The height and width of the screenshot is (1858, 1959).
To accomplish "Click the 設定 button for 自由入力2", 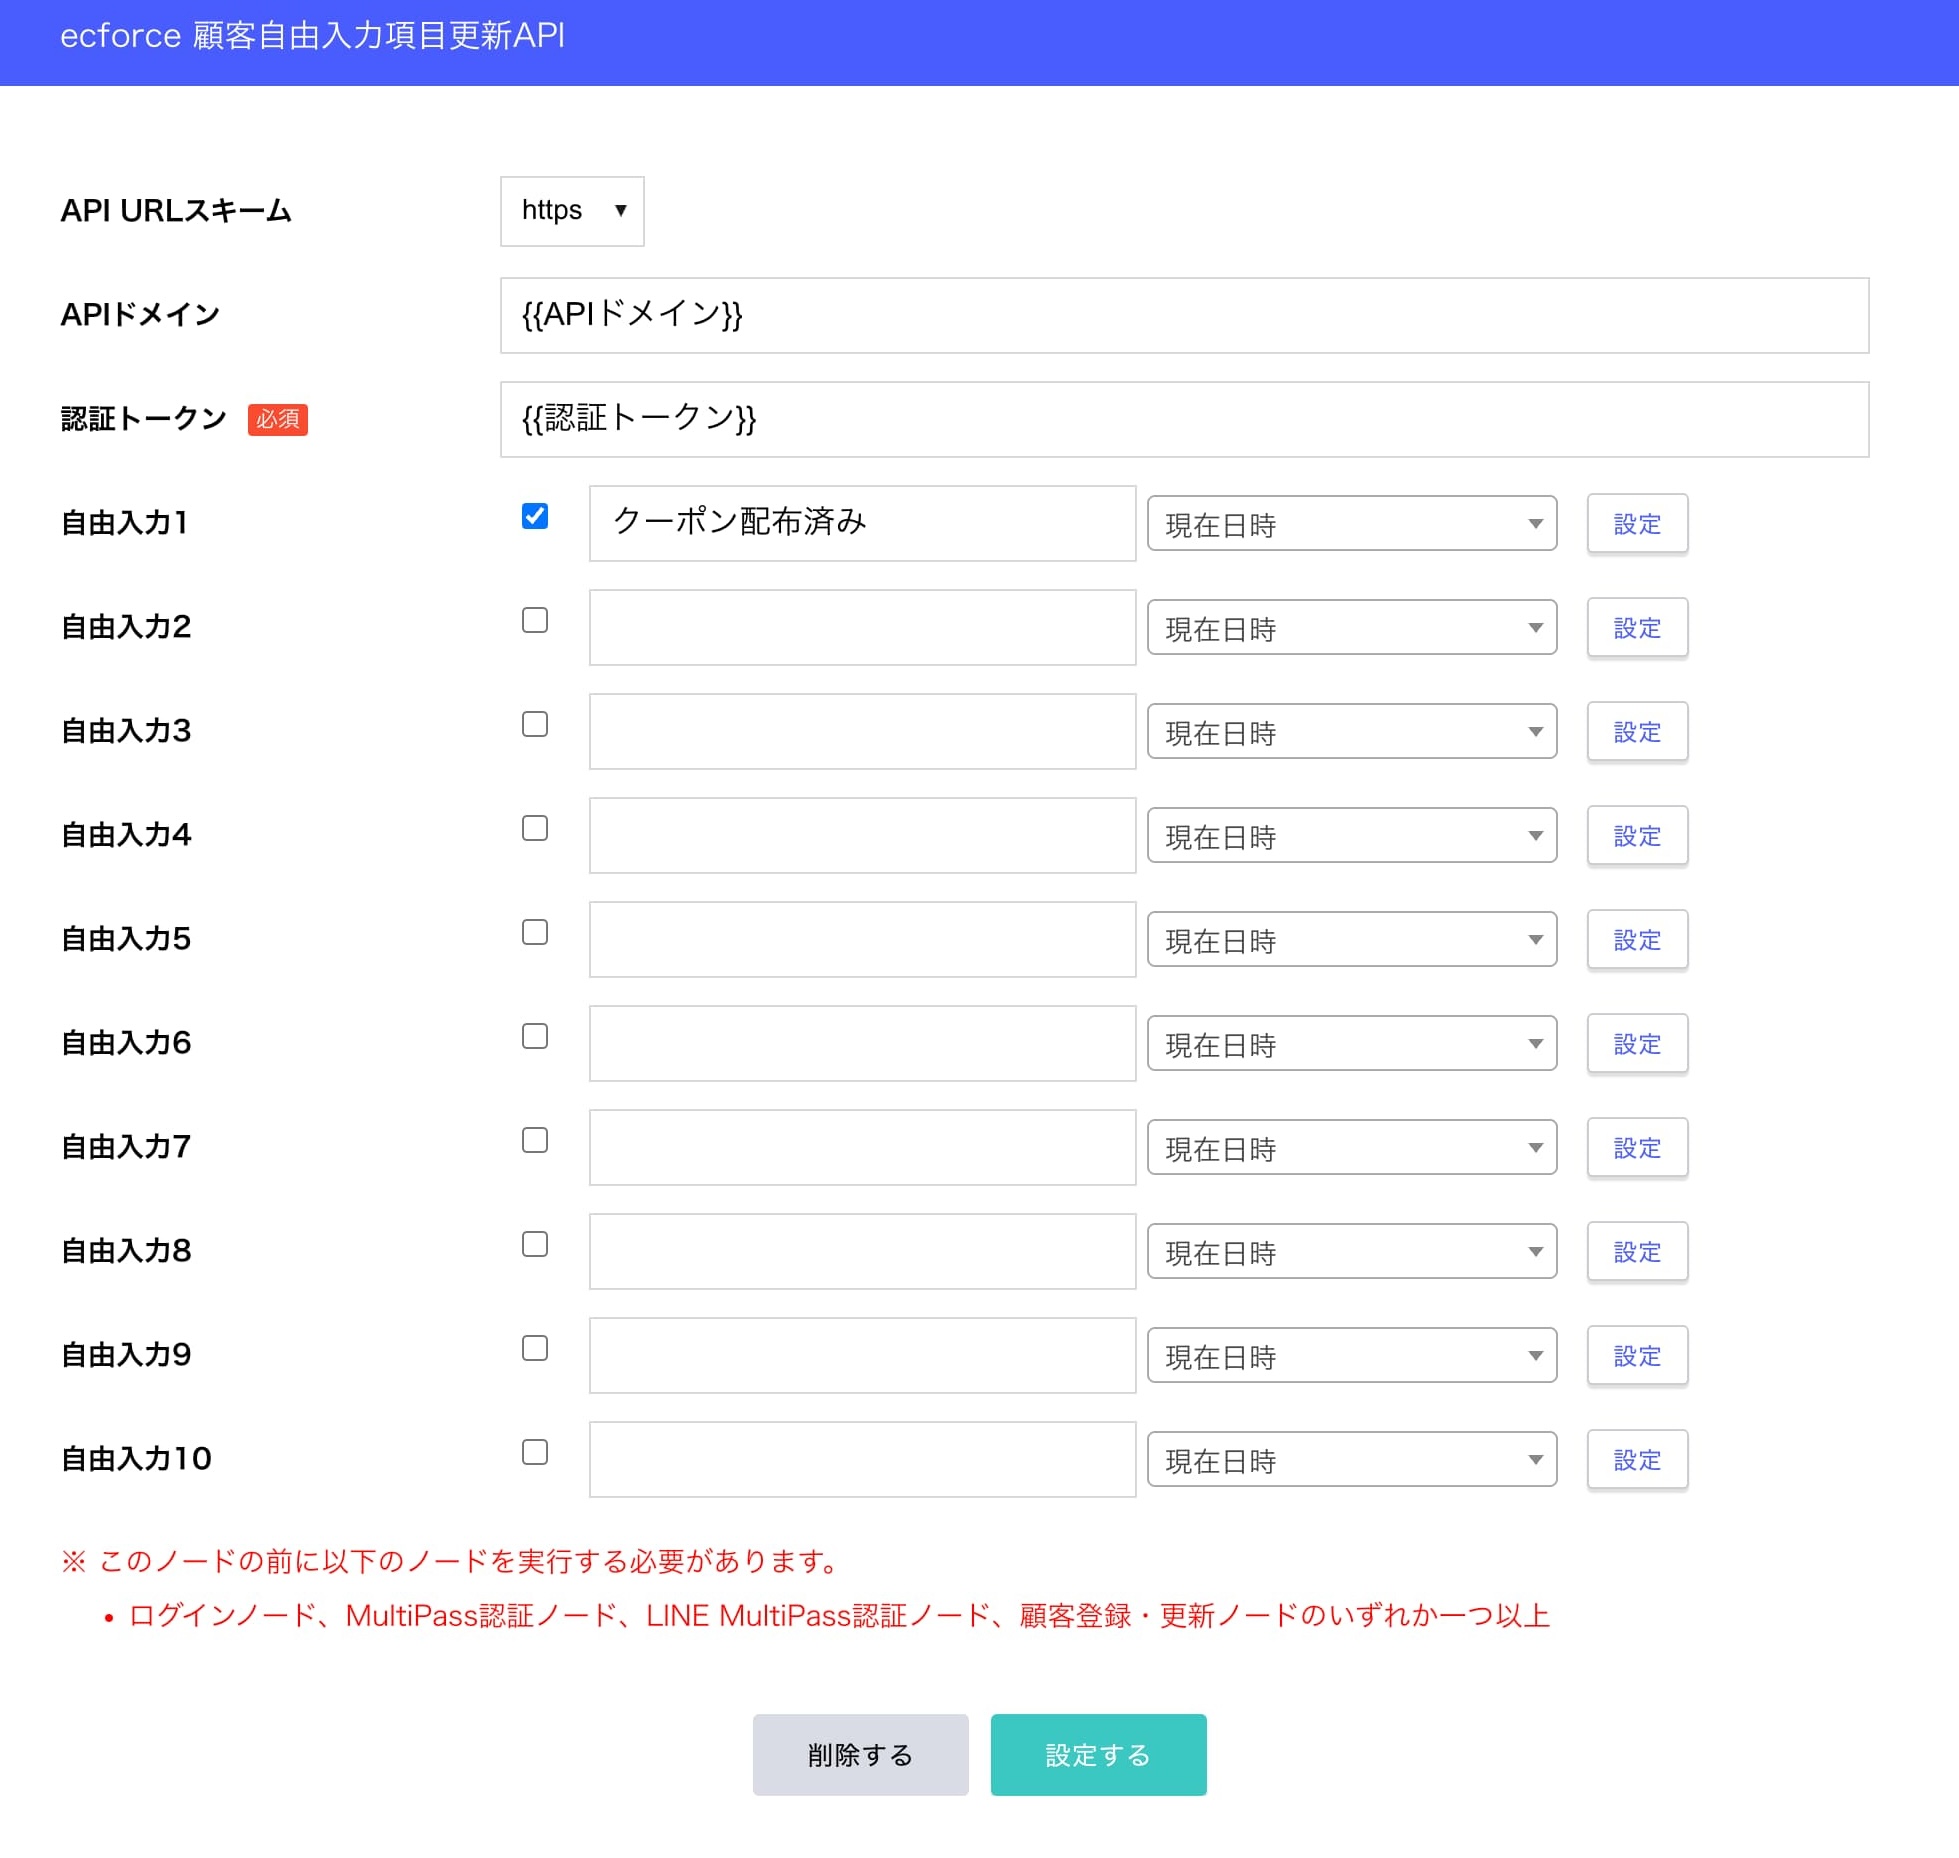I will [1637, 627].
